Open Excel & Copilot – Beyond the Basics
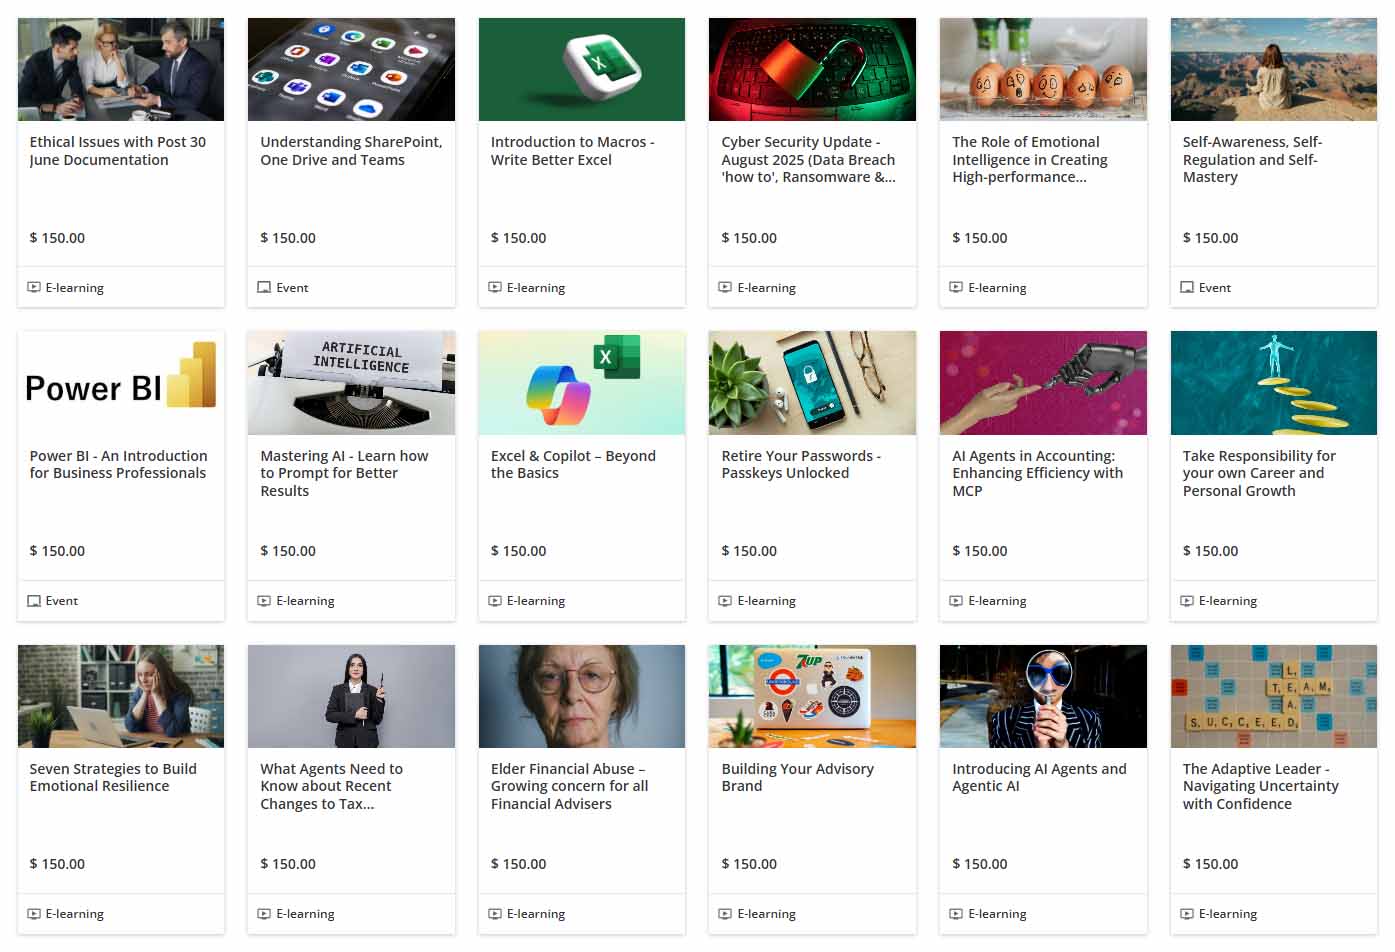Viewport: 1395px width, 952px height. 573,464
